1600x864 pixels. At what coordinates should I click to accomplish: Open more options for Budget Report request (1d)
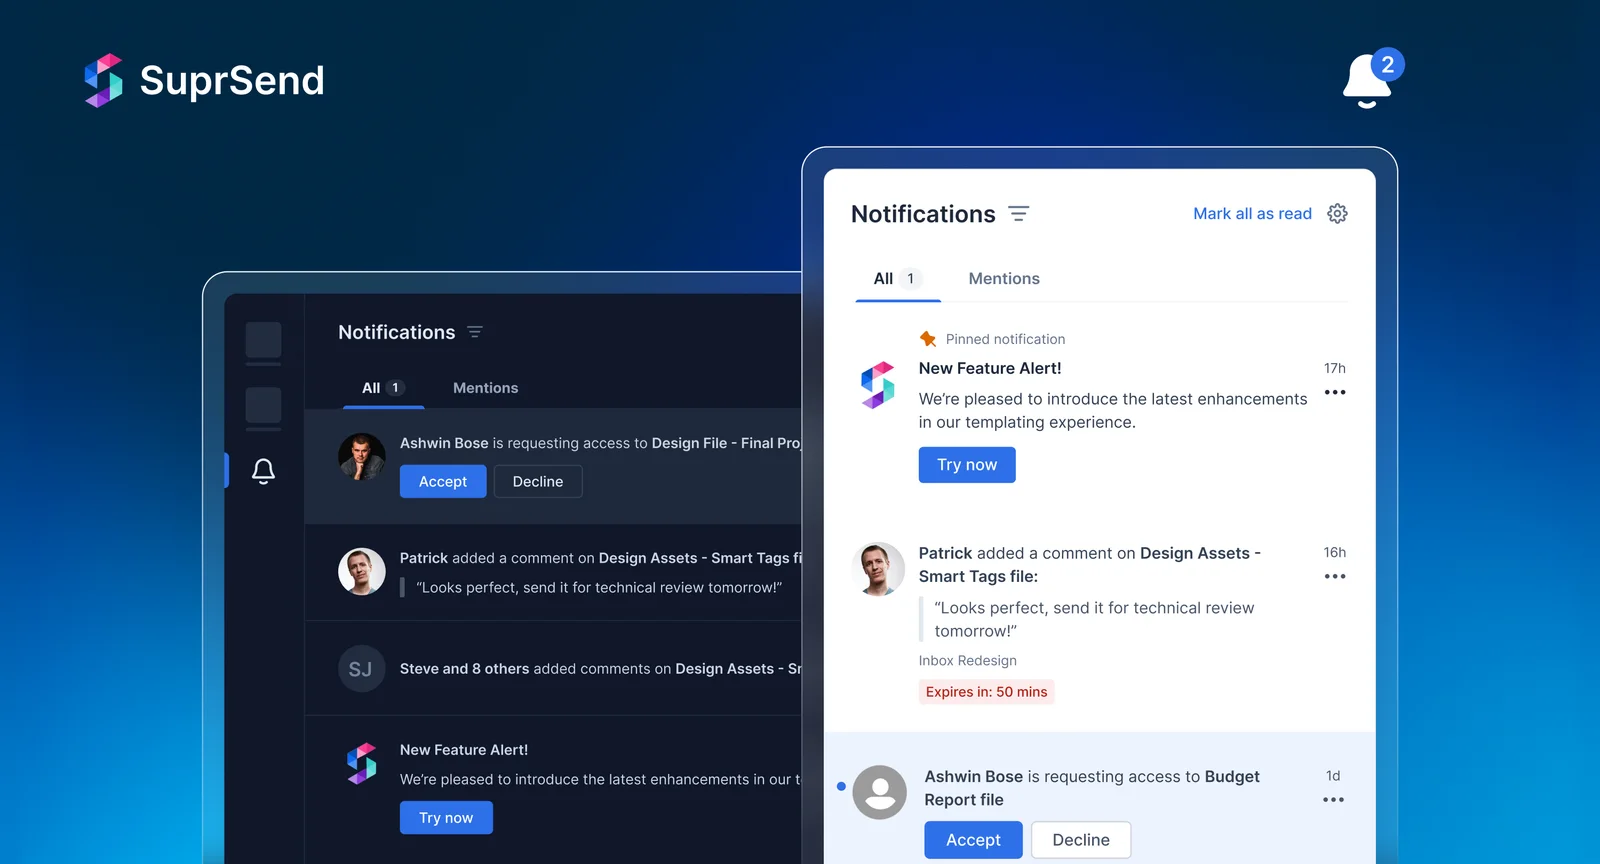(1333, 799)
